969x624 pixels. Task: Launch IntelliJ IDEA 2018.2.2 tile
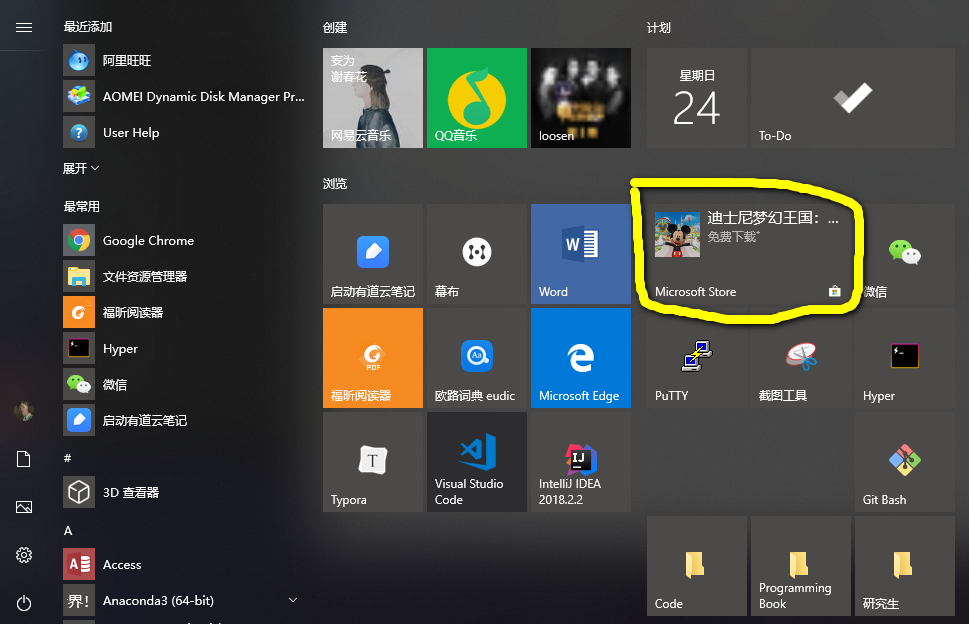(580, 461)
